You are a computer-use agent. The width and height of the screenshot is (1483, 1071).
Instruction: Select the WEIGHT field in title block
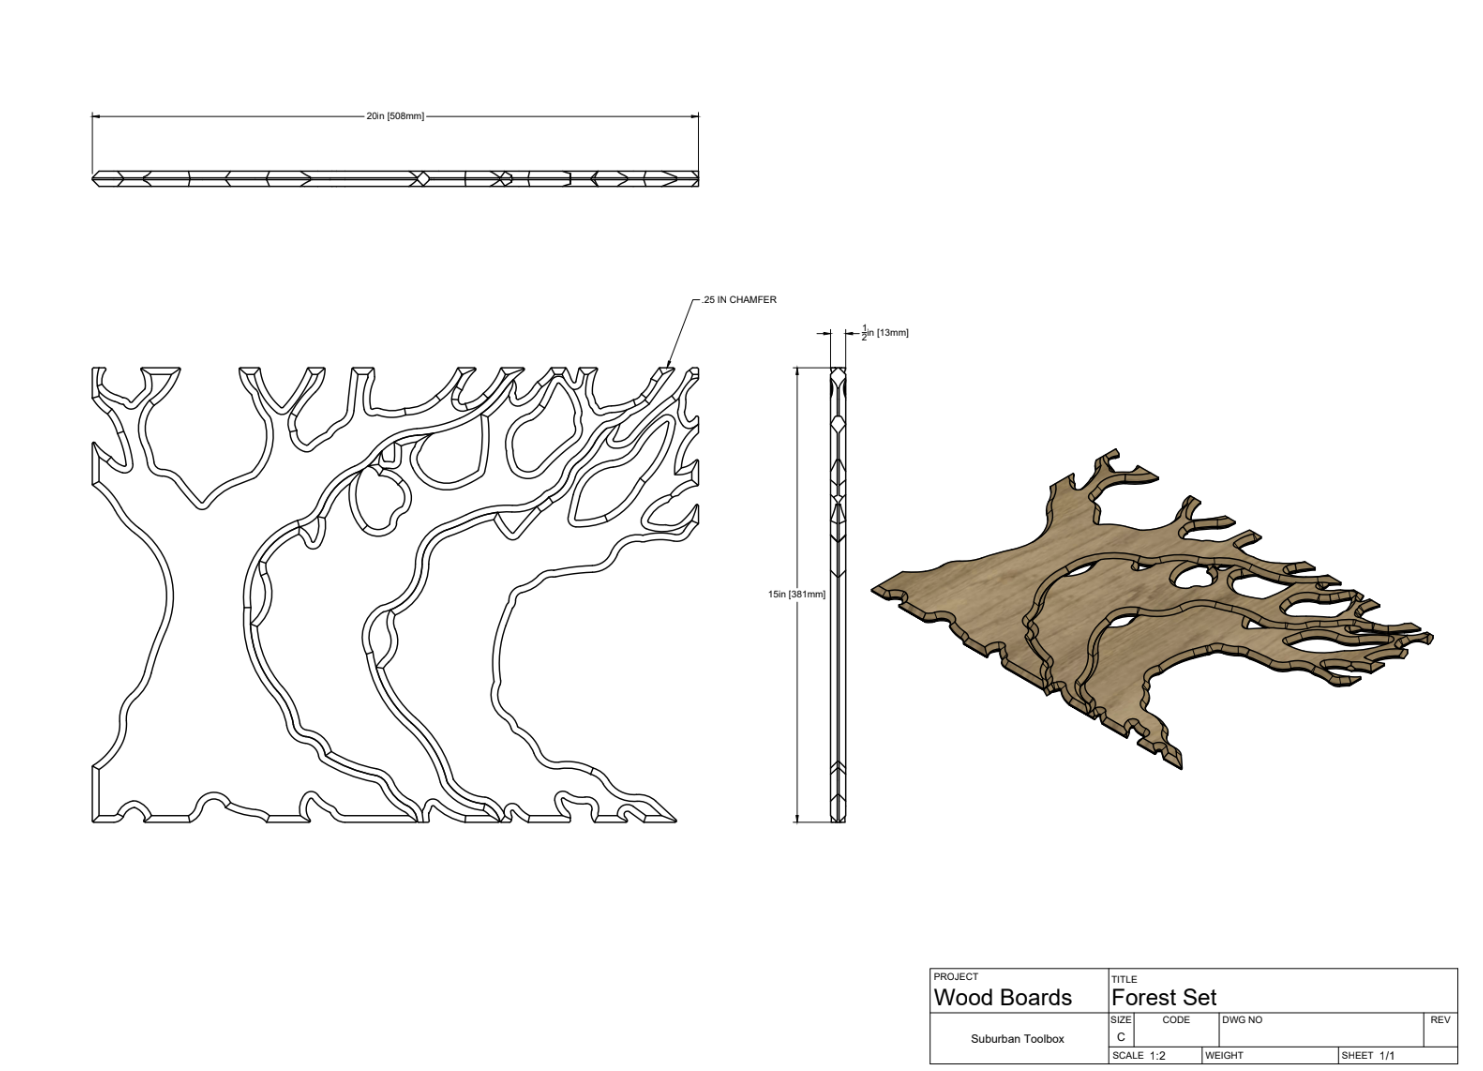tap(1270, 1056)
